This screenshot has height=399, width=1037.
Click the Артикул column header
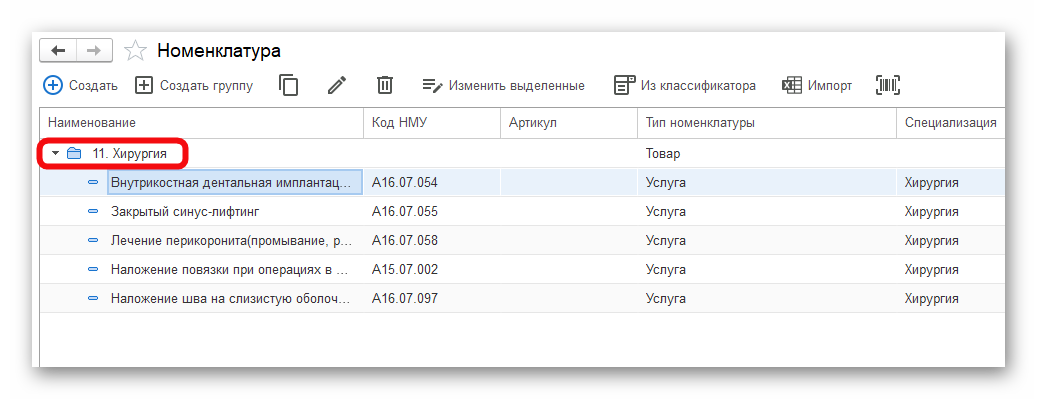569,123
